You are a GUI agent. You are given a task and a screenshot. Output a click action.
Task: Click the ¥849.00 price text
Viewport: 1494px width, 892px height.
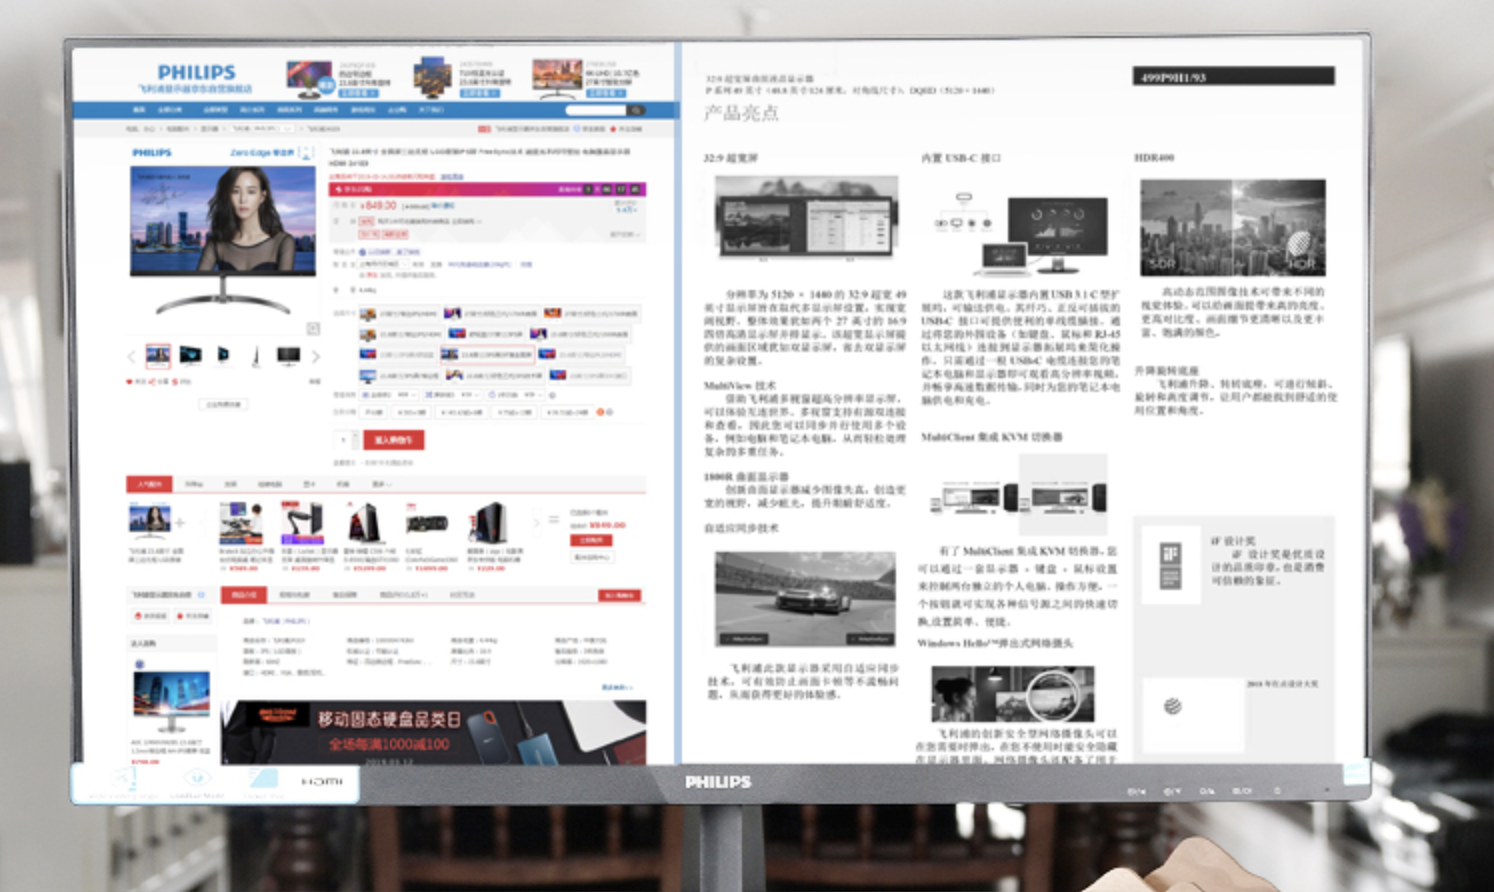click(378, 205)
